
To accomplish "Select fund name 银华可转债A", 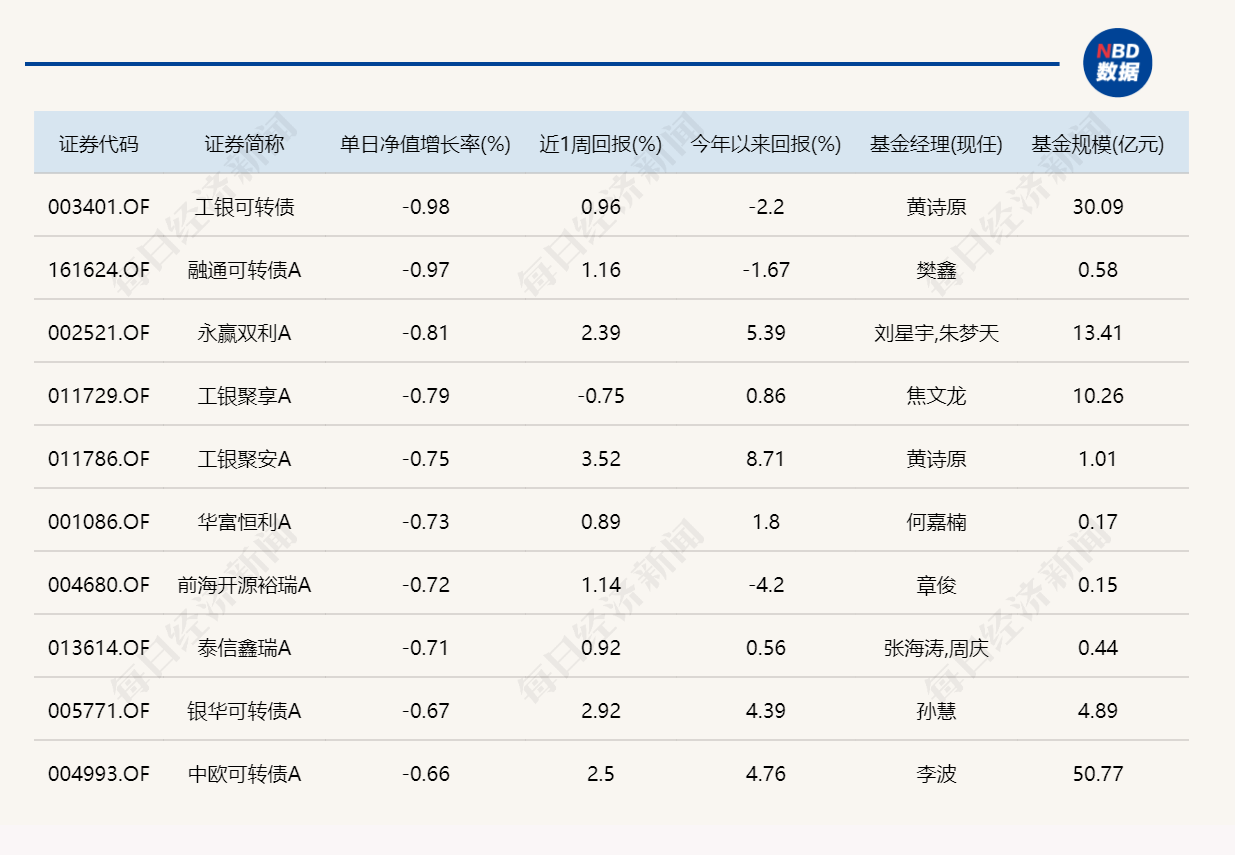I will click(x=244, y=711).
